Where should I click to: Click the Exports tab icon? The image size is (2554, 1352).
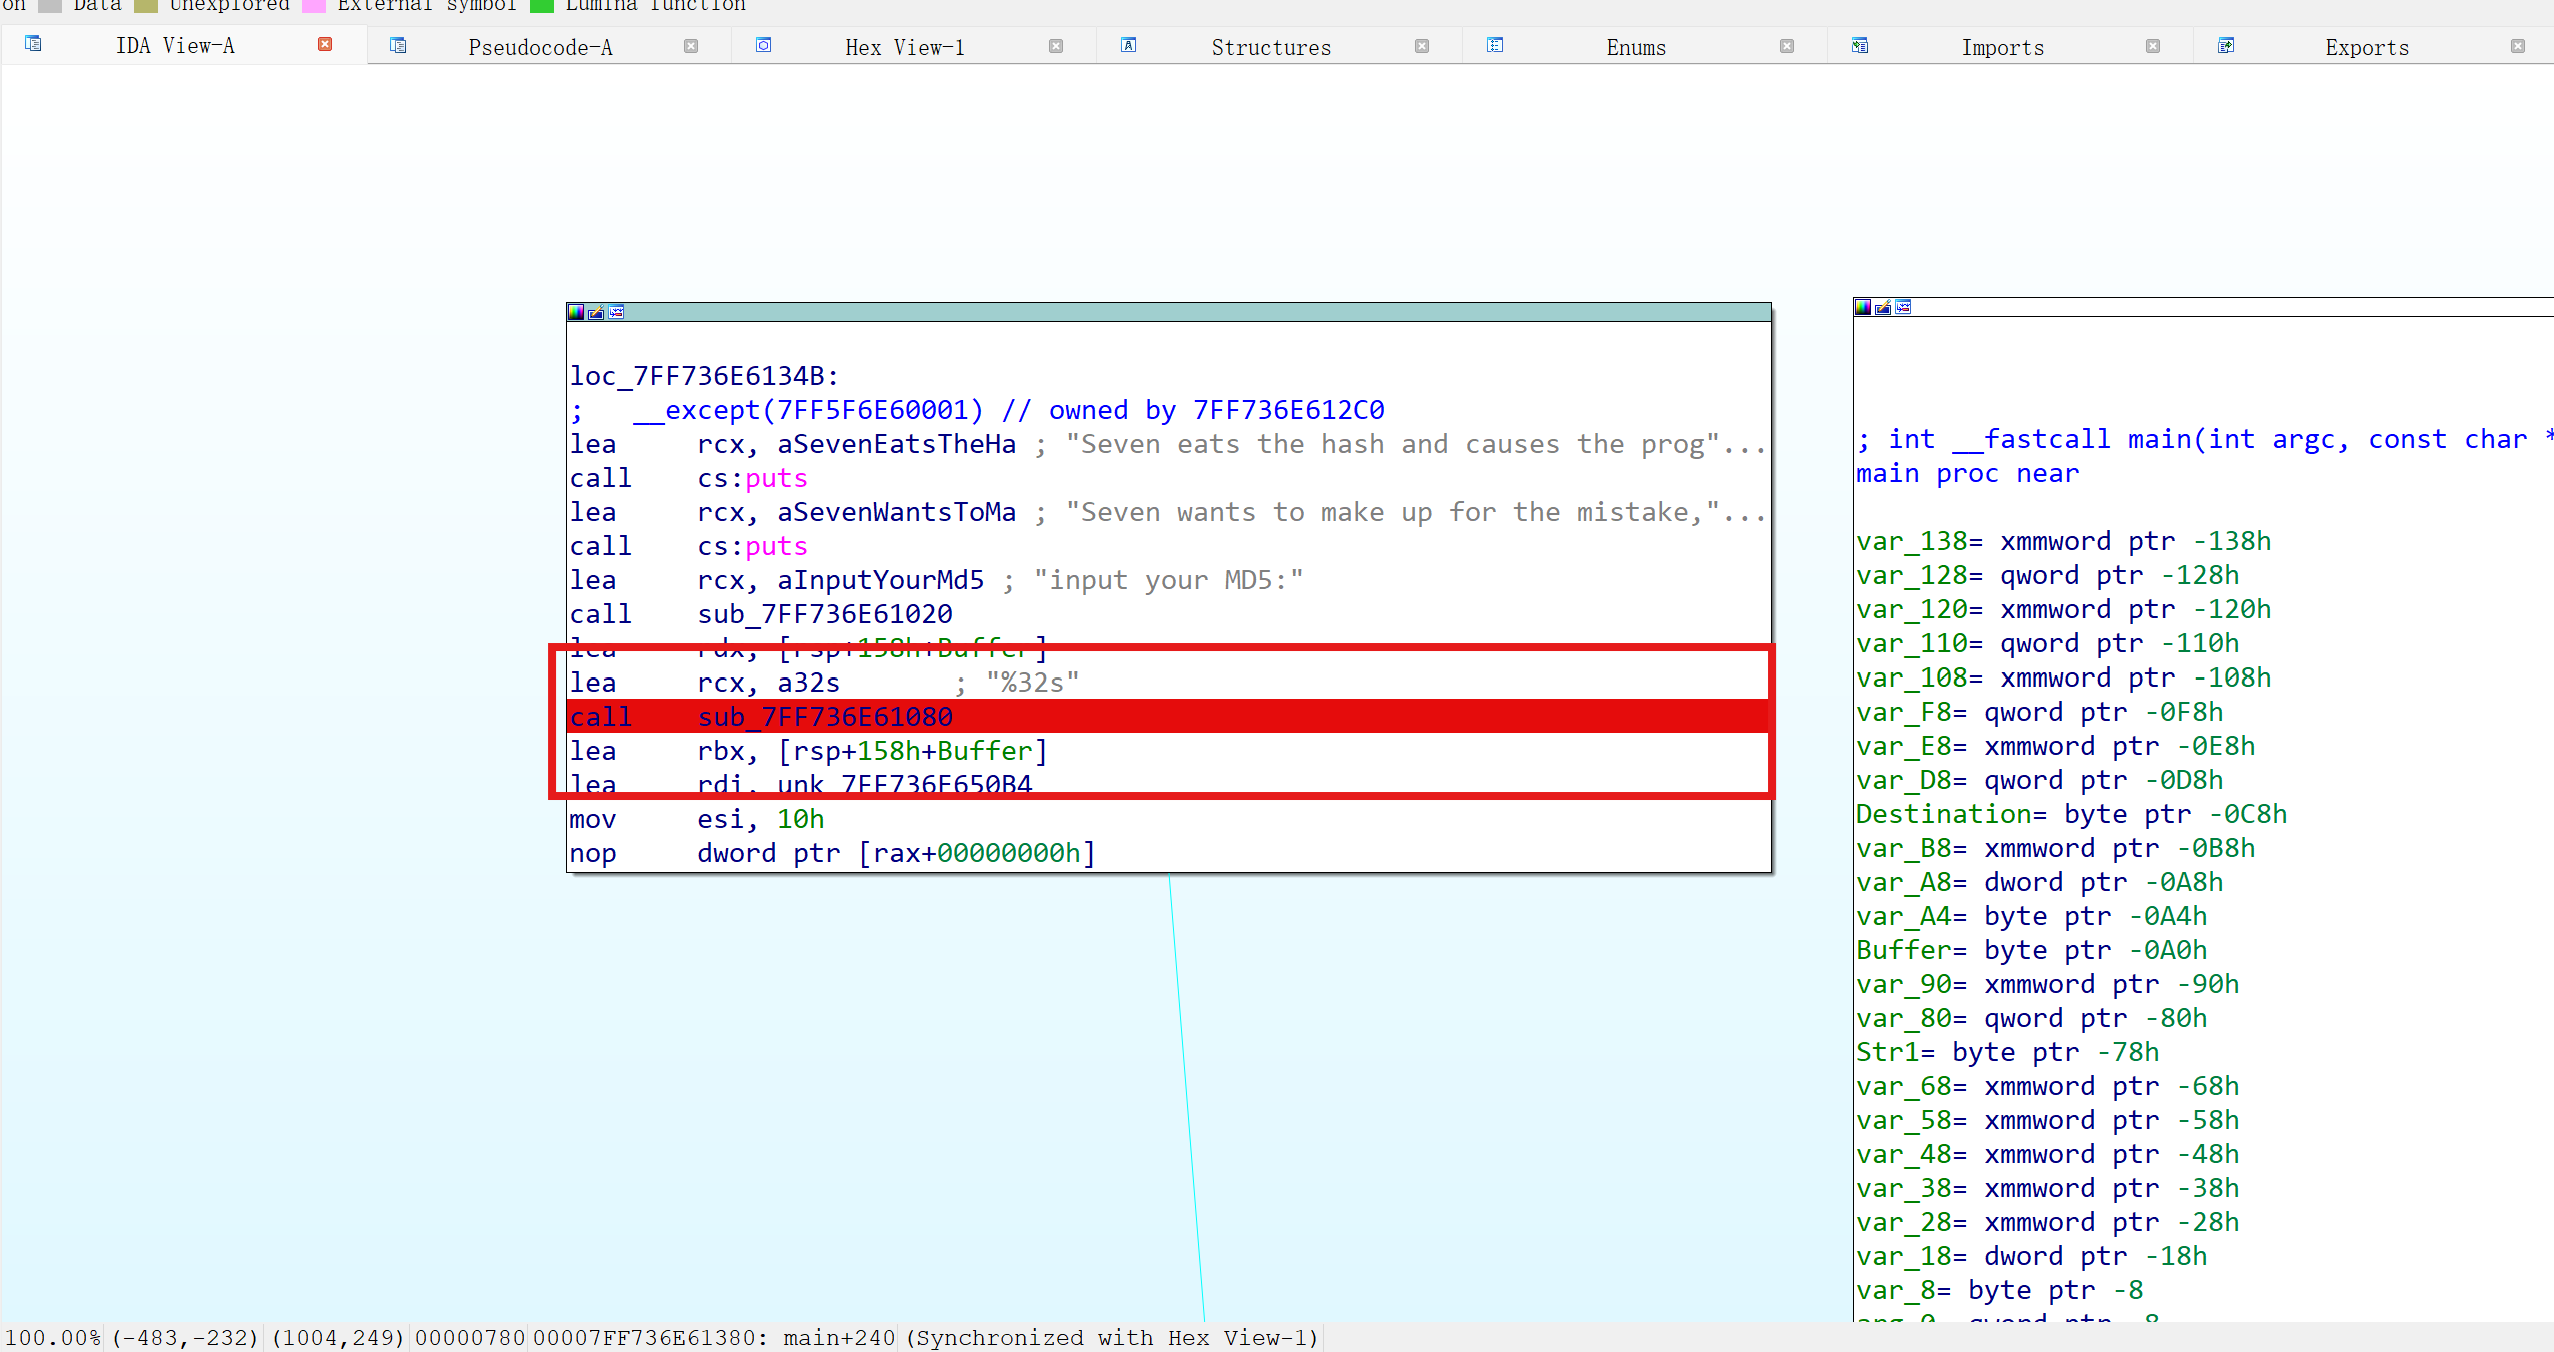(x=2226, y=45)
